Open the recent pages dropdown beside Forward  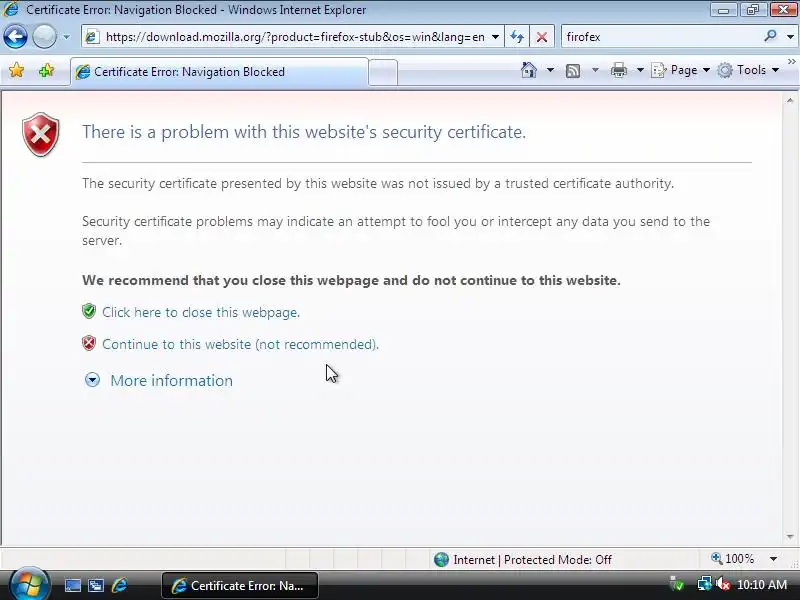(x=66, y=37)
